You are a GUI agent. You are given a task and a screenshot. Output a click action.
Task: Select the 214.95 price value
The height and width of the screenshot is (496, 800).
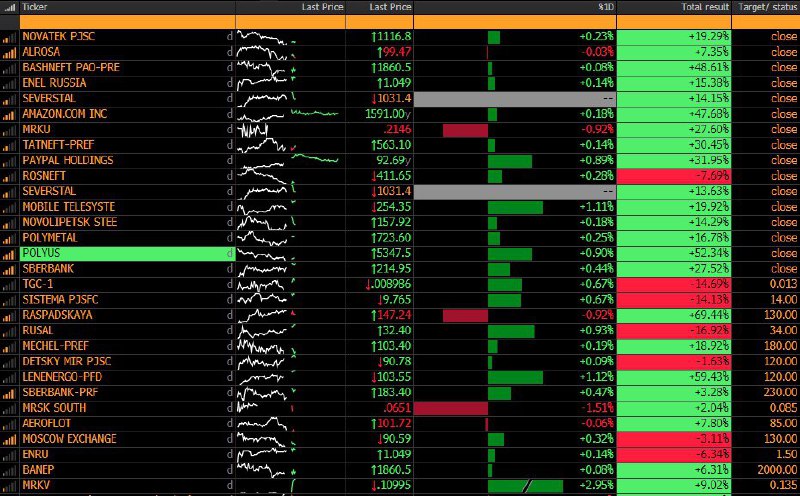point(391,269)
